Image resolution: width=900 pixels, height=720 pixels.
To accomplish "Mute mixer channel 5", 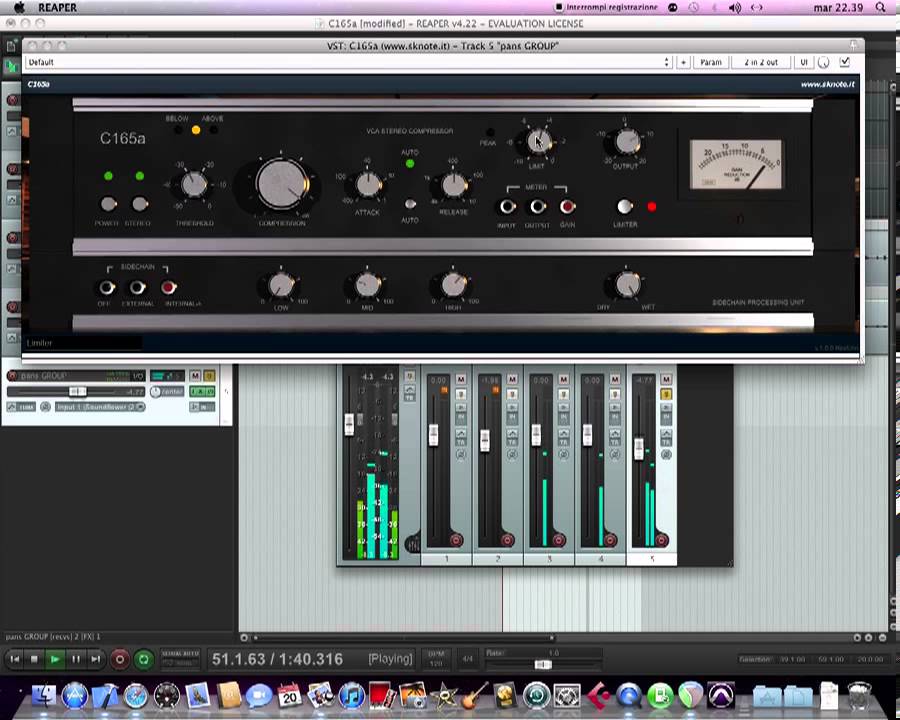I will point(666,380).
